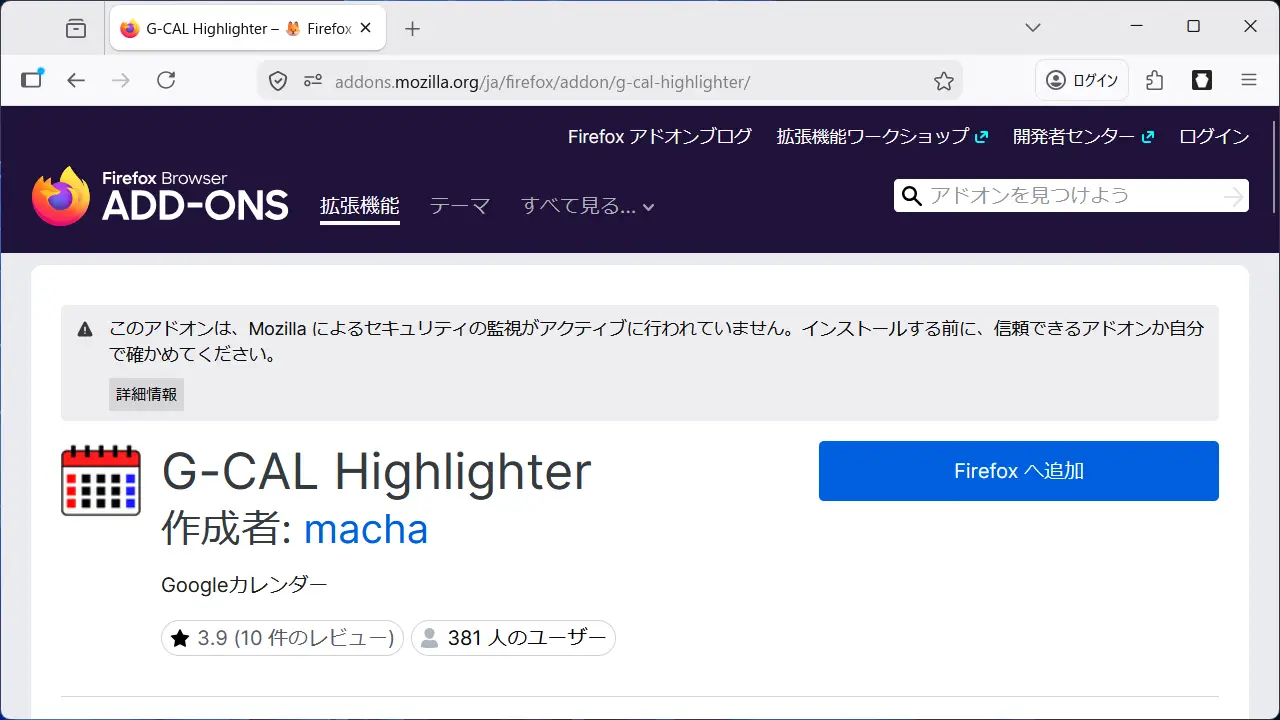Expand the すべて見る dropdown menu
1280x720 pixels.
(x=587, y=207)
